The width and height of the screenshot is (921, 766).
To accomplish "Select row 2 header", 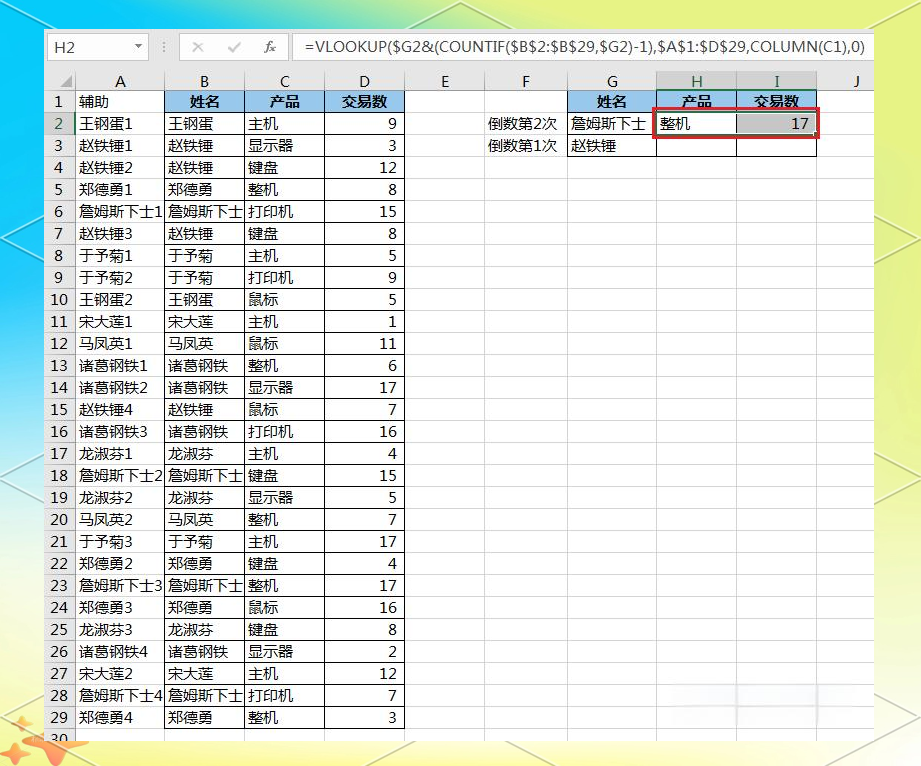I will point(59,123).
